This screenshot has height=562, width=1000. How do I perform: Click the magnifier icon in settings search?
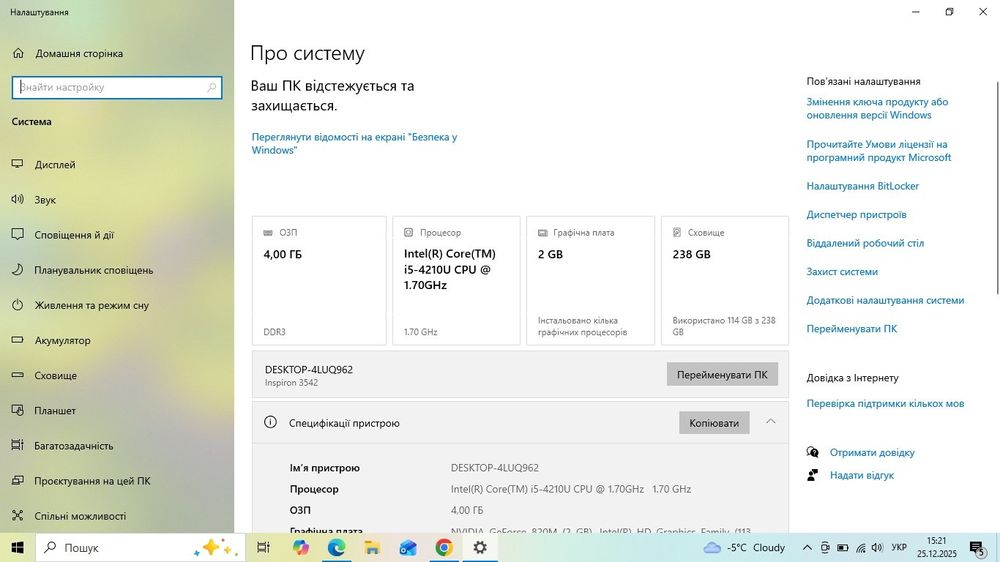click(x=212, y=87)
